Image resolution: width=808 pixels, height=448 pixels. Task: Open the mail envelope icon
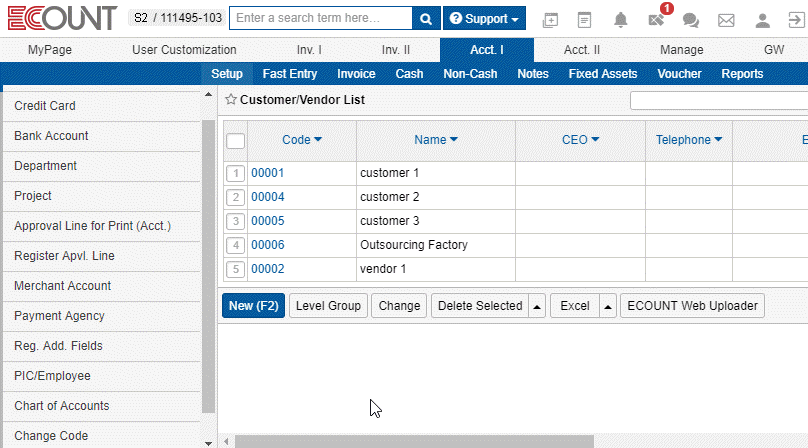(726, 20)
